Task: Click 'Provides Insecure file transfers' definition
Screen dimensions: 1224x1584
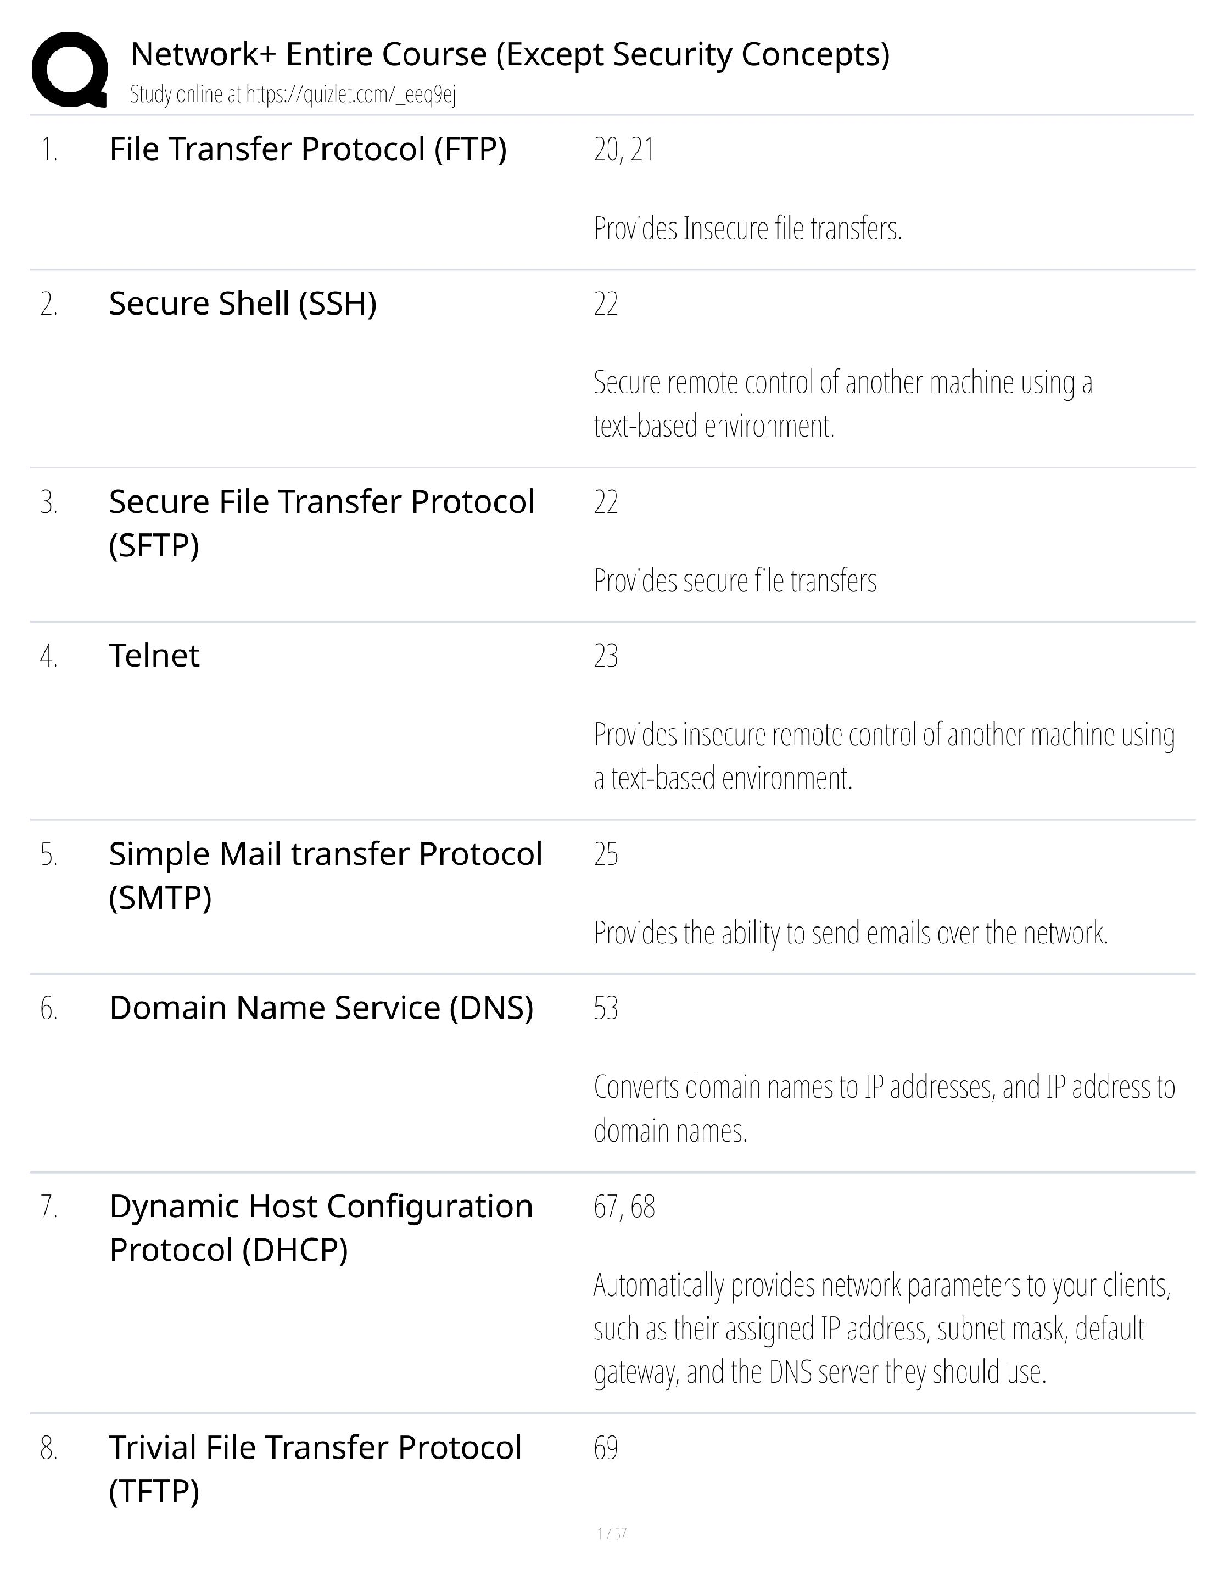Action: click(x=747, y=229)
